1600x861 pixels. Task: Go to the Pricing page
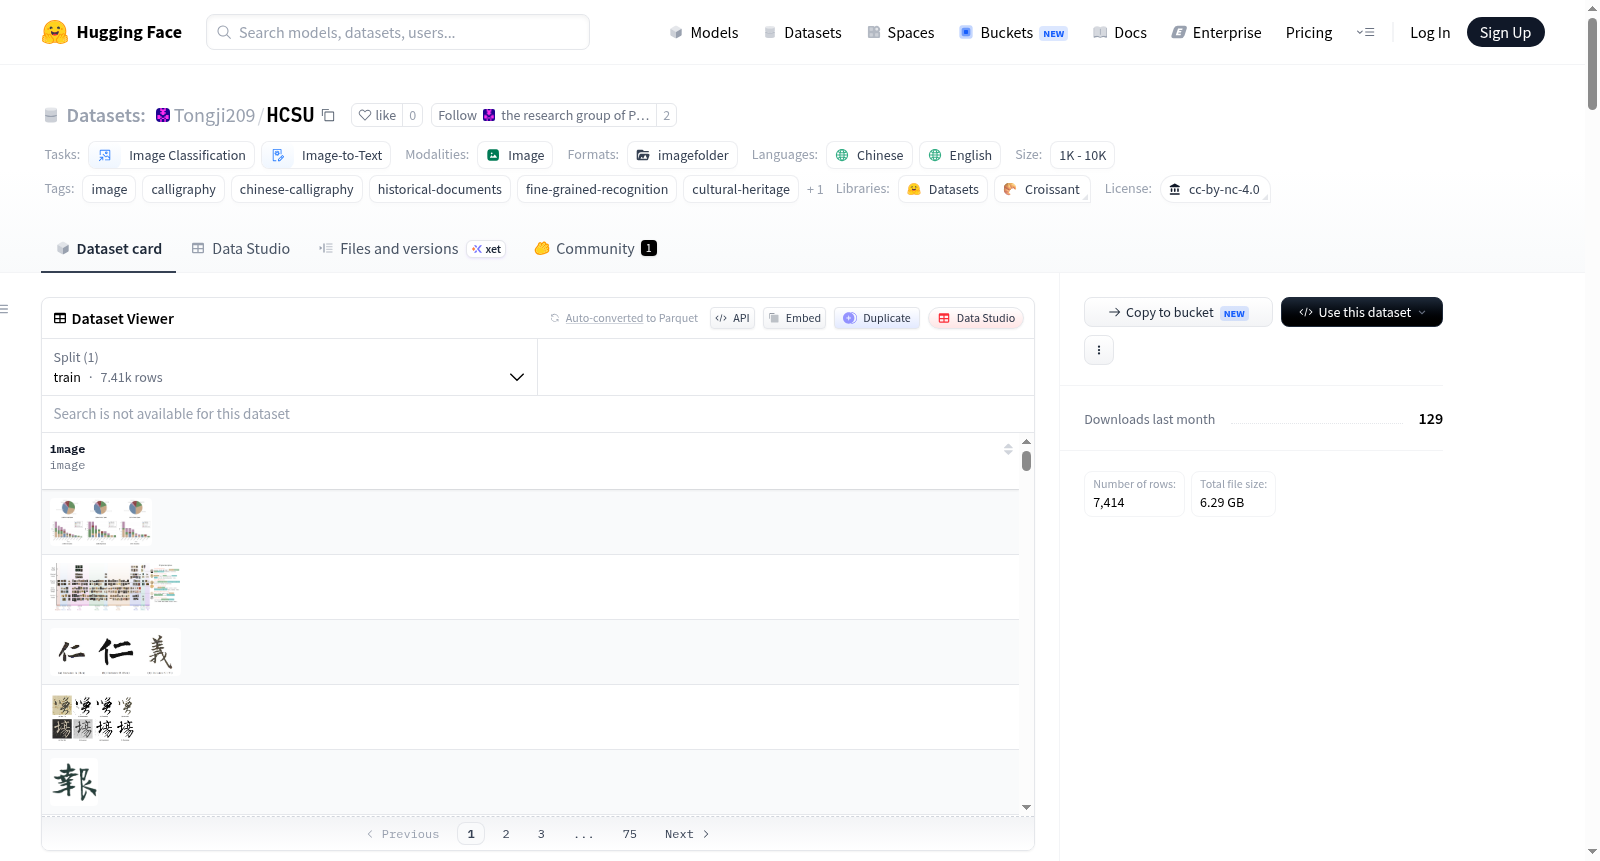1309,33
